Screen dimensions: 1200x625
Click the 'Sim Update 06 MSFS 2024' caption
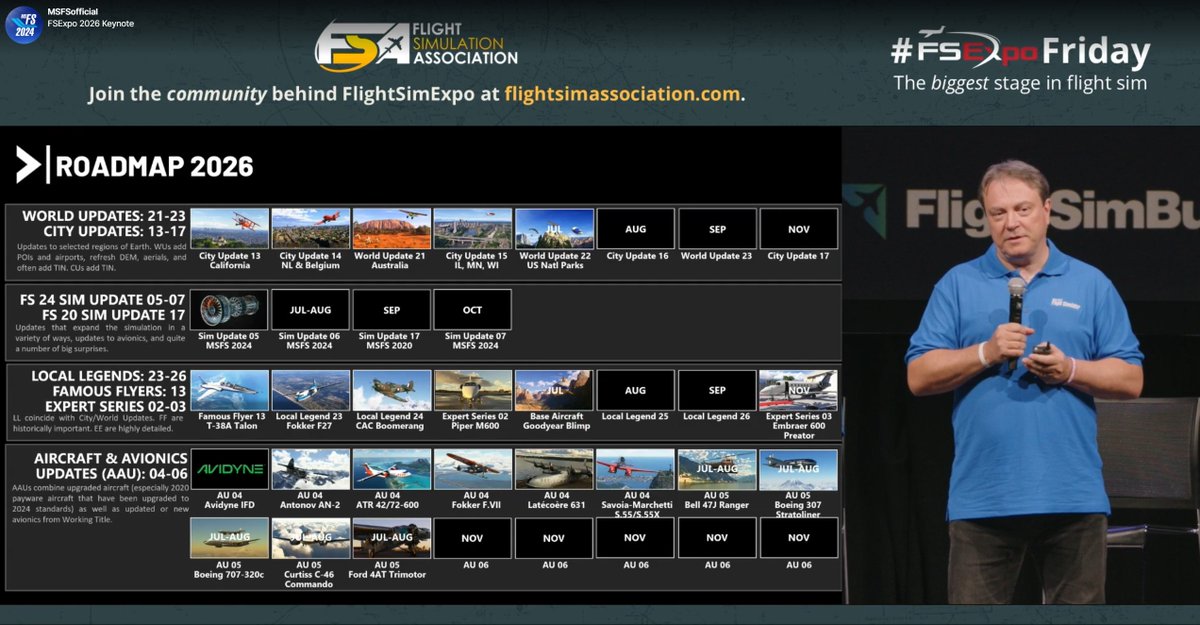click(311, 341)
